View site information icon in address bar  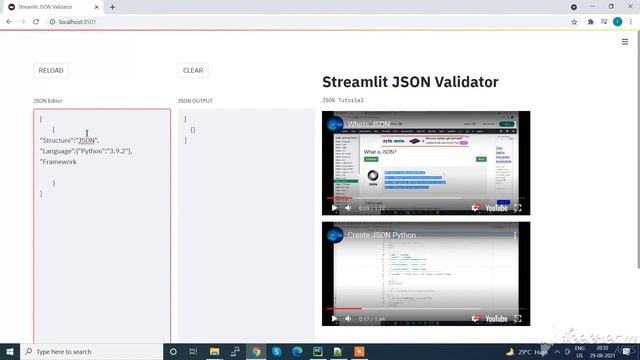coord(52,22)
